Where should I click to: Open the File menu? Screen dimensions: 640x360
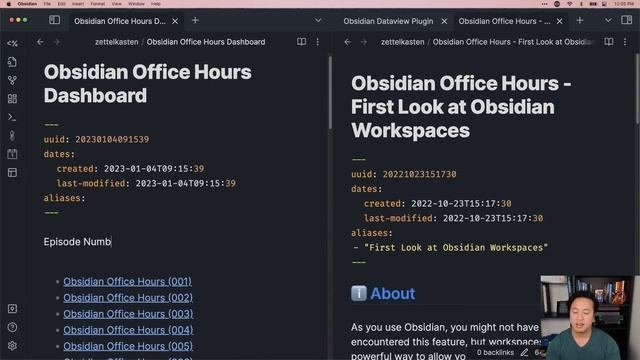(47, 4)
